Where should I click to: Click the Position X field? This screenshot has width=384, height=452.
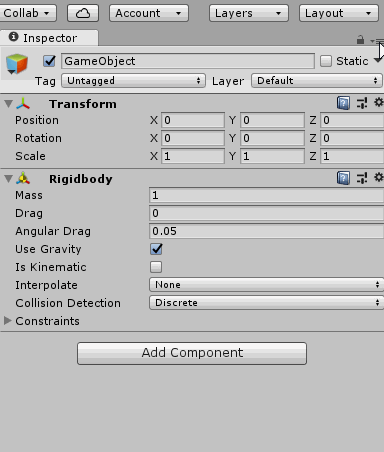point(193,120)
